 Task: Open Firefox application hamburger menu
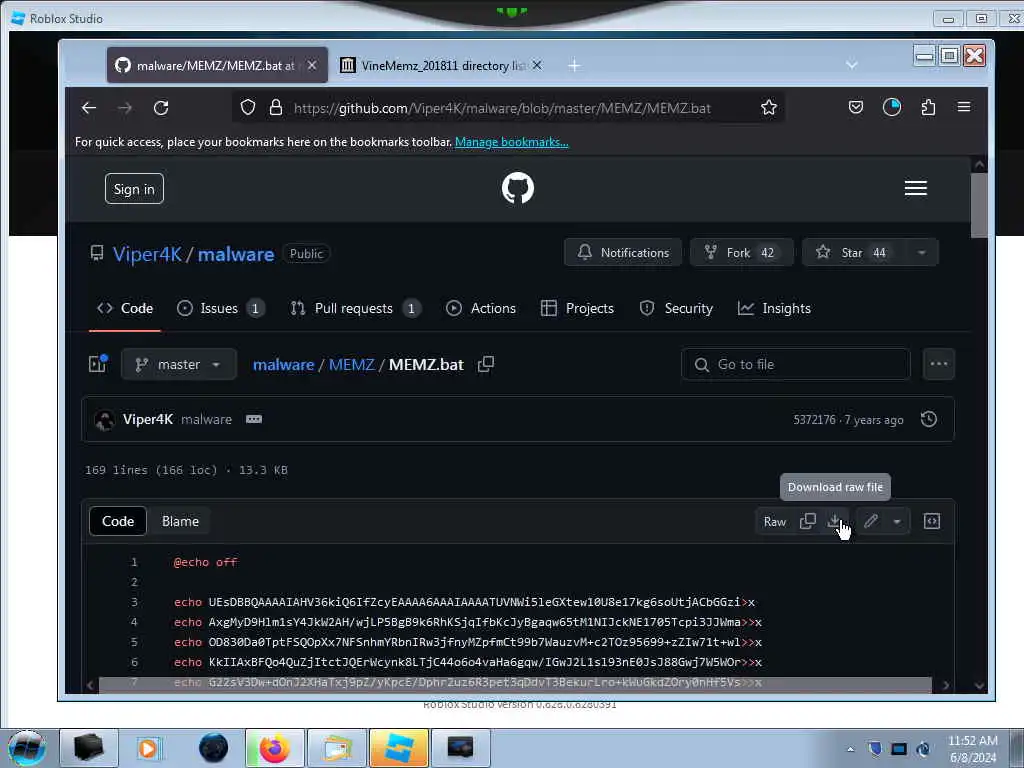tap(964, 107)
